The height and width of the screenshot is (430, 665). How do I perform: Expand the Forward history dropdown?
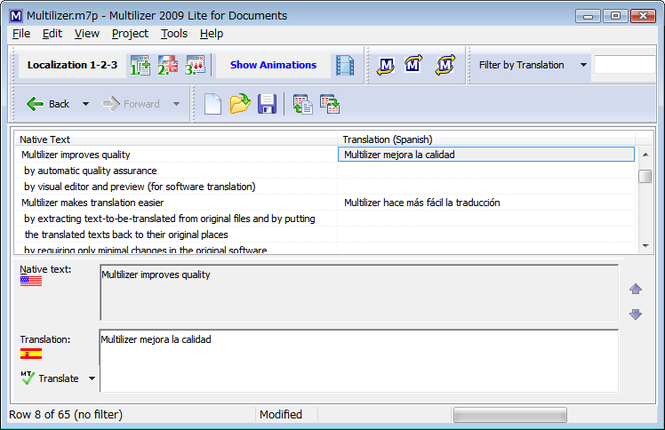click(176, 104)
